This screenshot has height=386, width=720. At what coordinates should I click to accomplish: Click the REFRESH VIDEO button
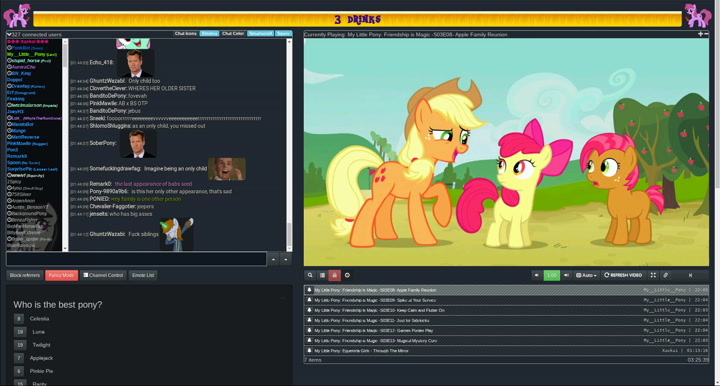pyautogui.click(x=623, y=275)
